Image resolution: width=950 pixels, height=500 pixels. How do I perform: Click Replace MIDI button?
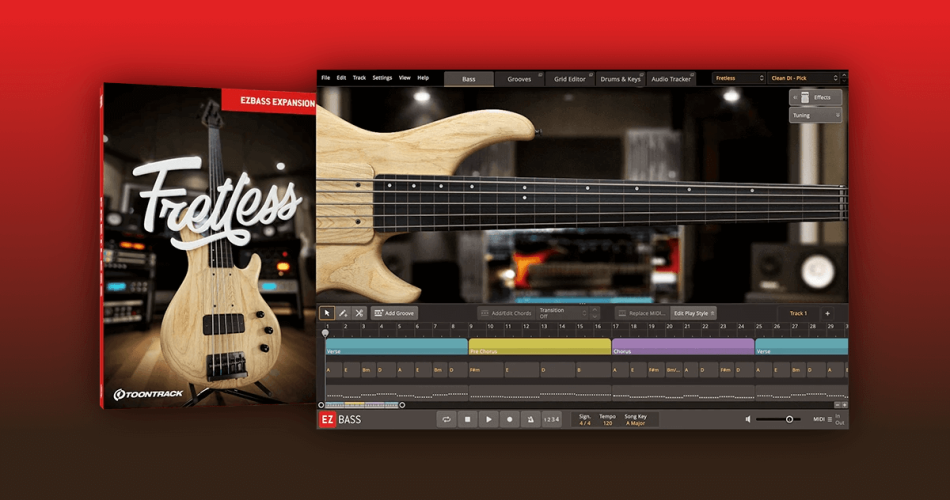tap(642, 313)
